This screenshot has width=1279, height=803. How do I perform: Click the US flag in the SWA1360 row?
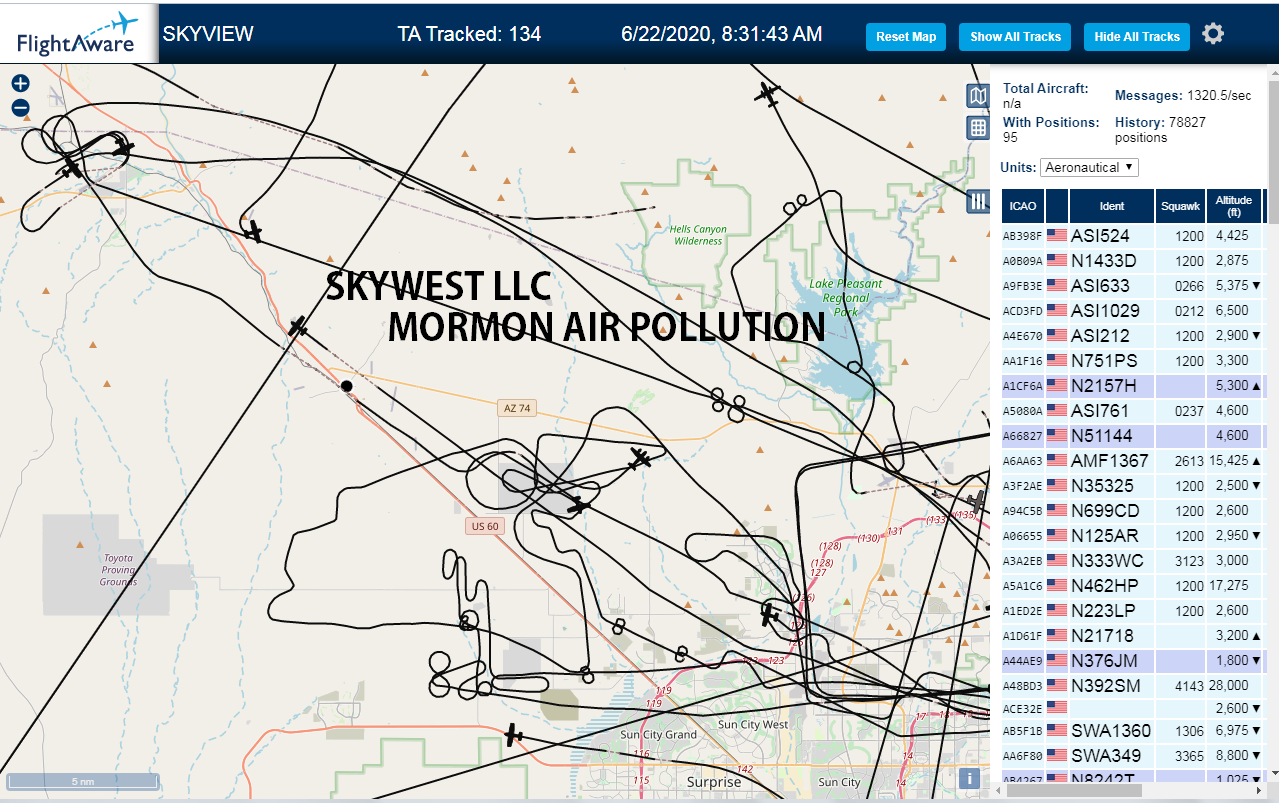coord(1057,731)
